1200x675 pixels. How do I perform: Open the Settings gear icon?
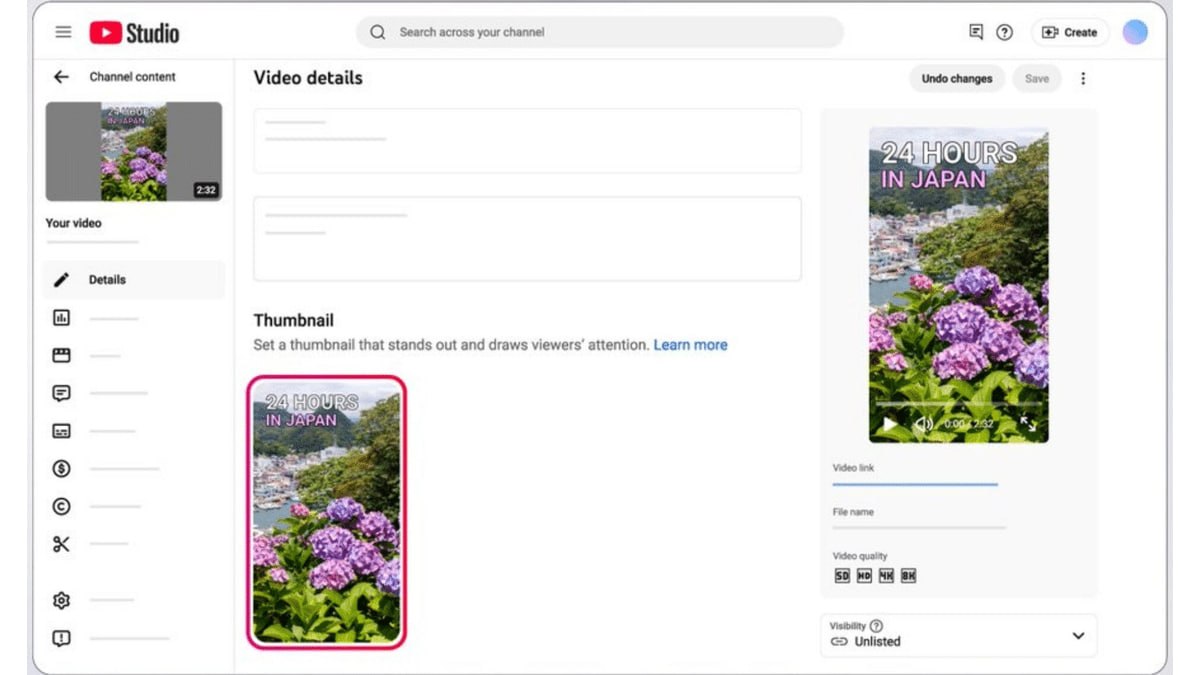[61, 600]
